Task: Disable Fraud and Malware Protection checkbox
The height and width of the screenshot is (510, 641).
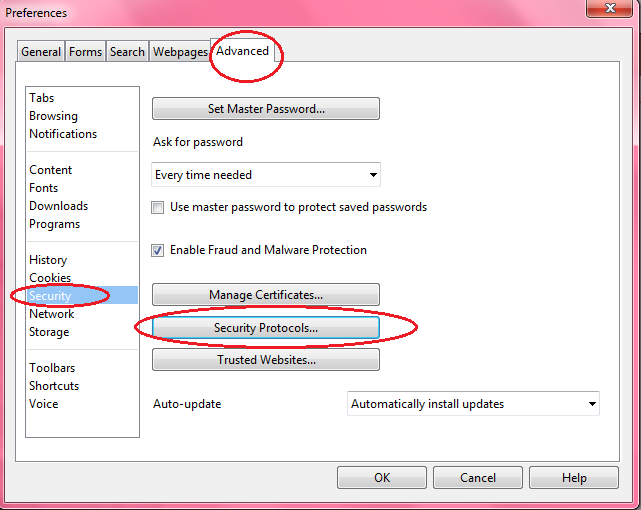Action: coord(157,250)
